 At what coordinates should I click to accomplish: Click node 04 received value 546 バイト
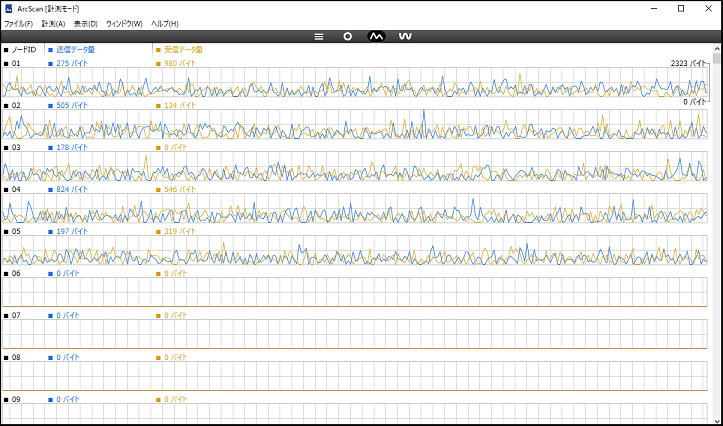pyautogui.click(x=180, y=189)
